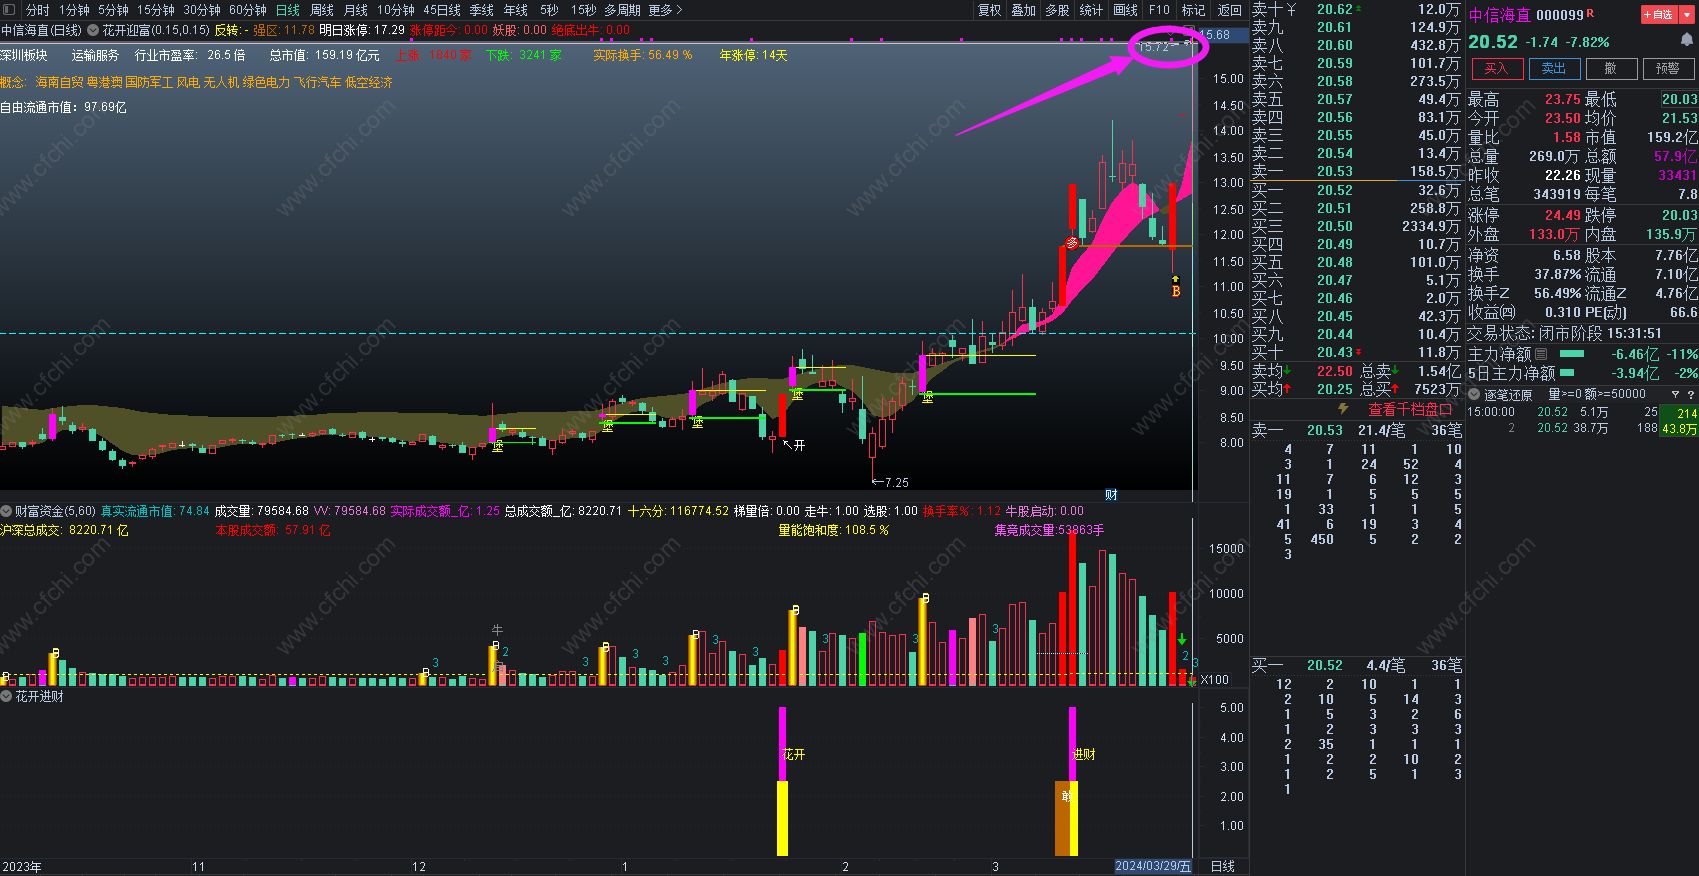The image size is (1699, 876).
Task: Switch to 分时 intraday view
Action: (37, 10)
